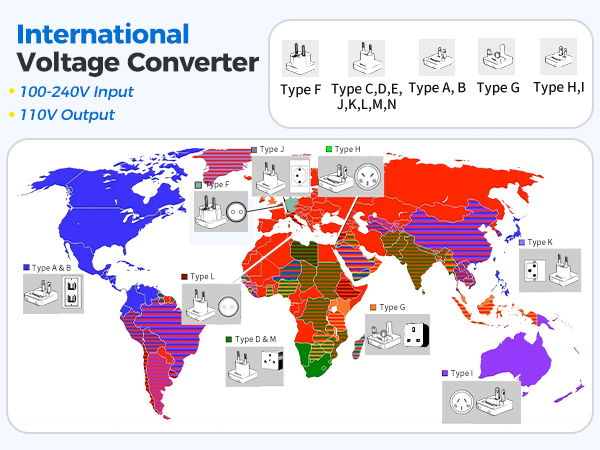Click the blue Type A & B color swatch

(26, 267)
